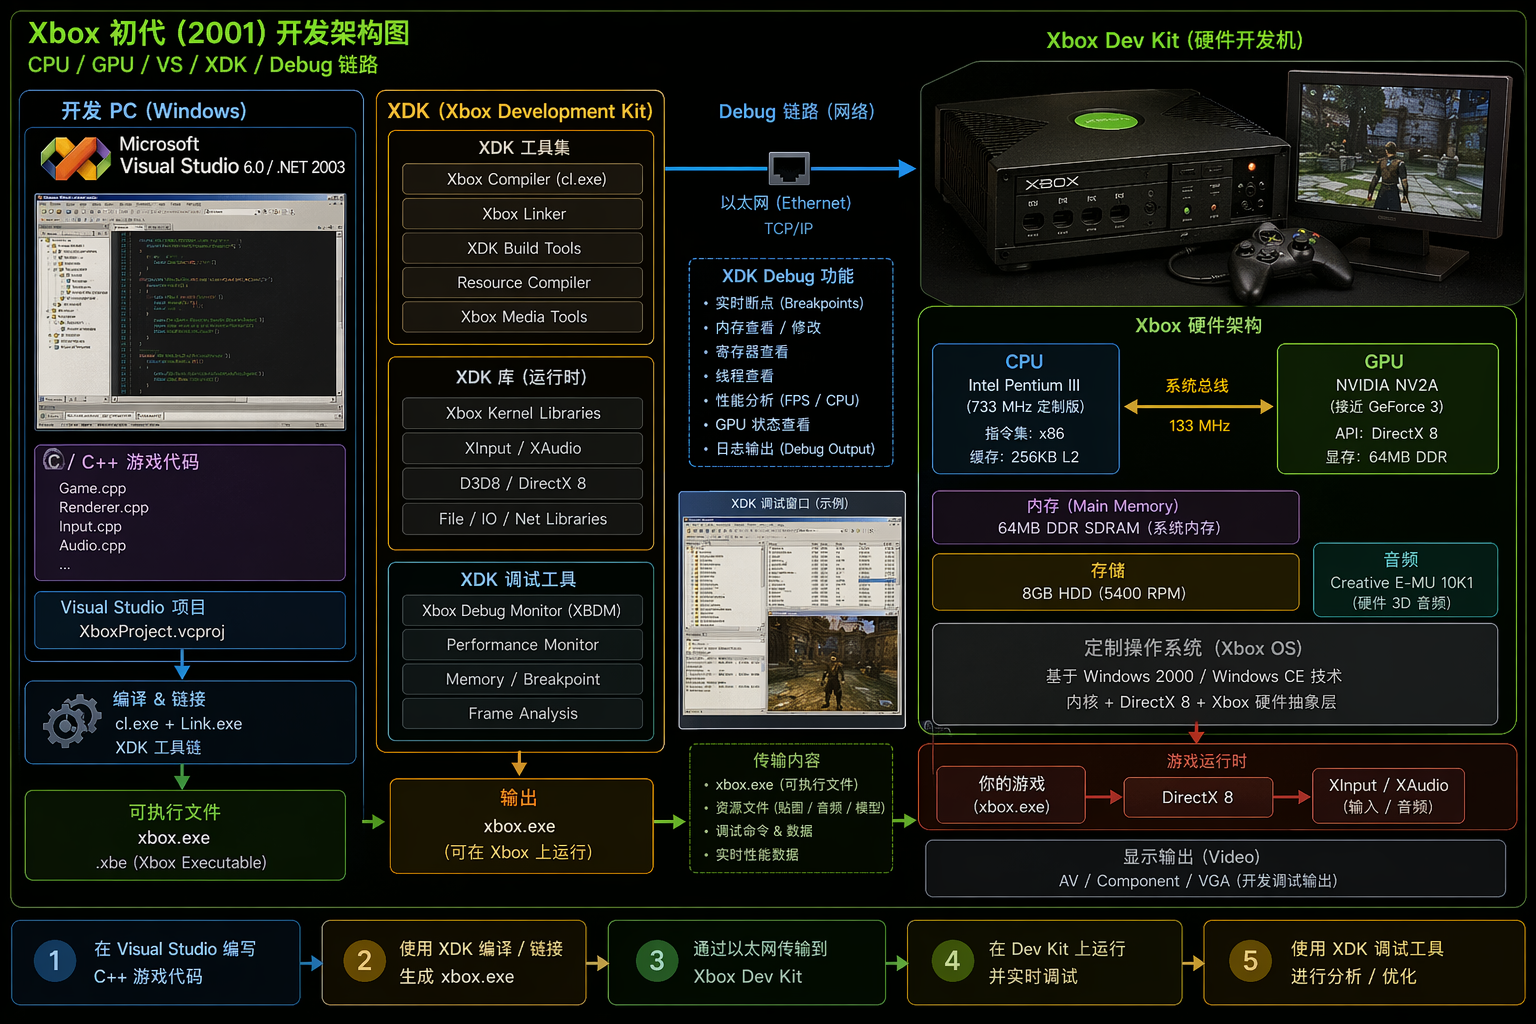
Task: Select 资源文件 (贴图 / 音频 / 模型) item
Action: click(795, 807)
